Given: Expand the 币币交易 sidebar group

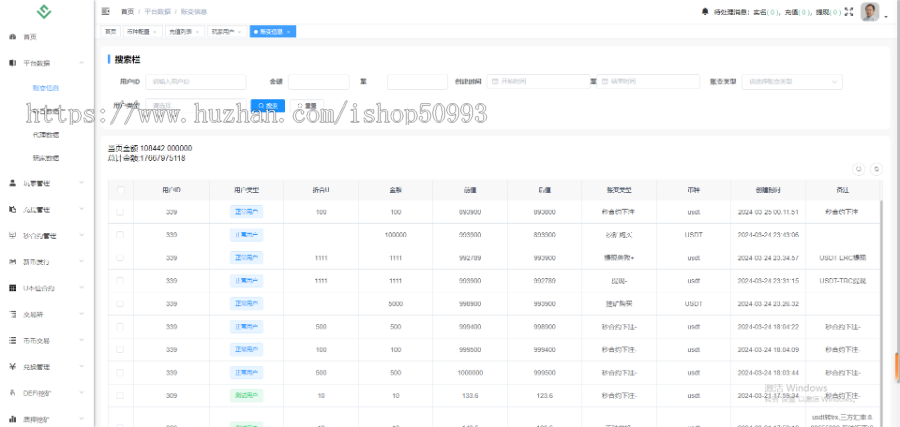Looking at the screenshot, I should 82,340.
